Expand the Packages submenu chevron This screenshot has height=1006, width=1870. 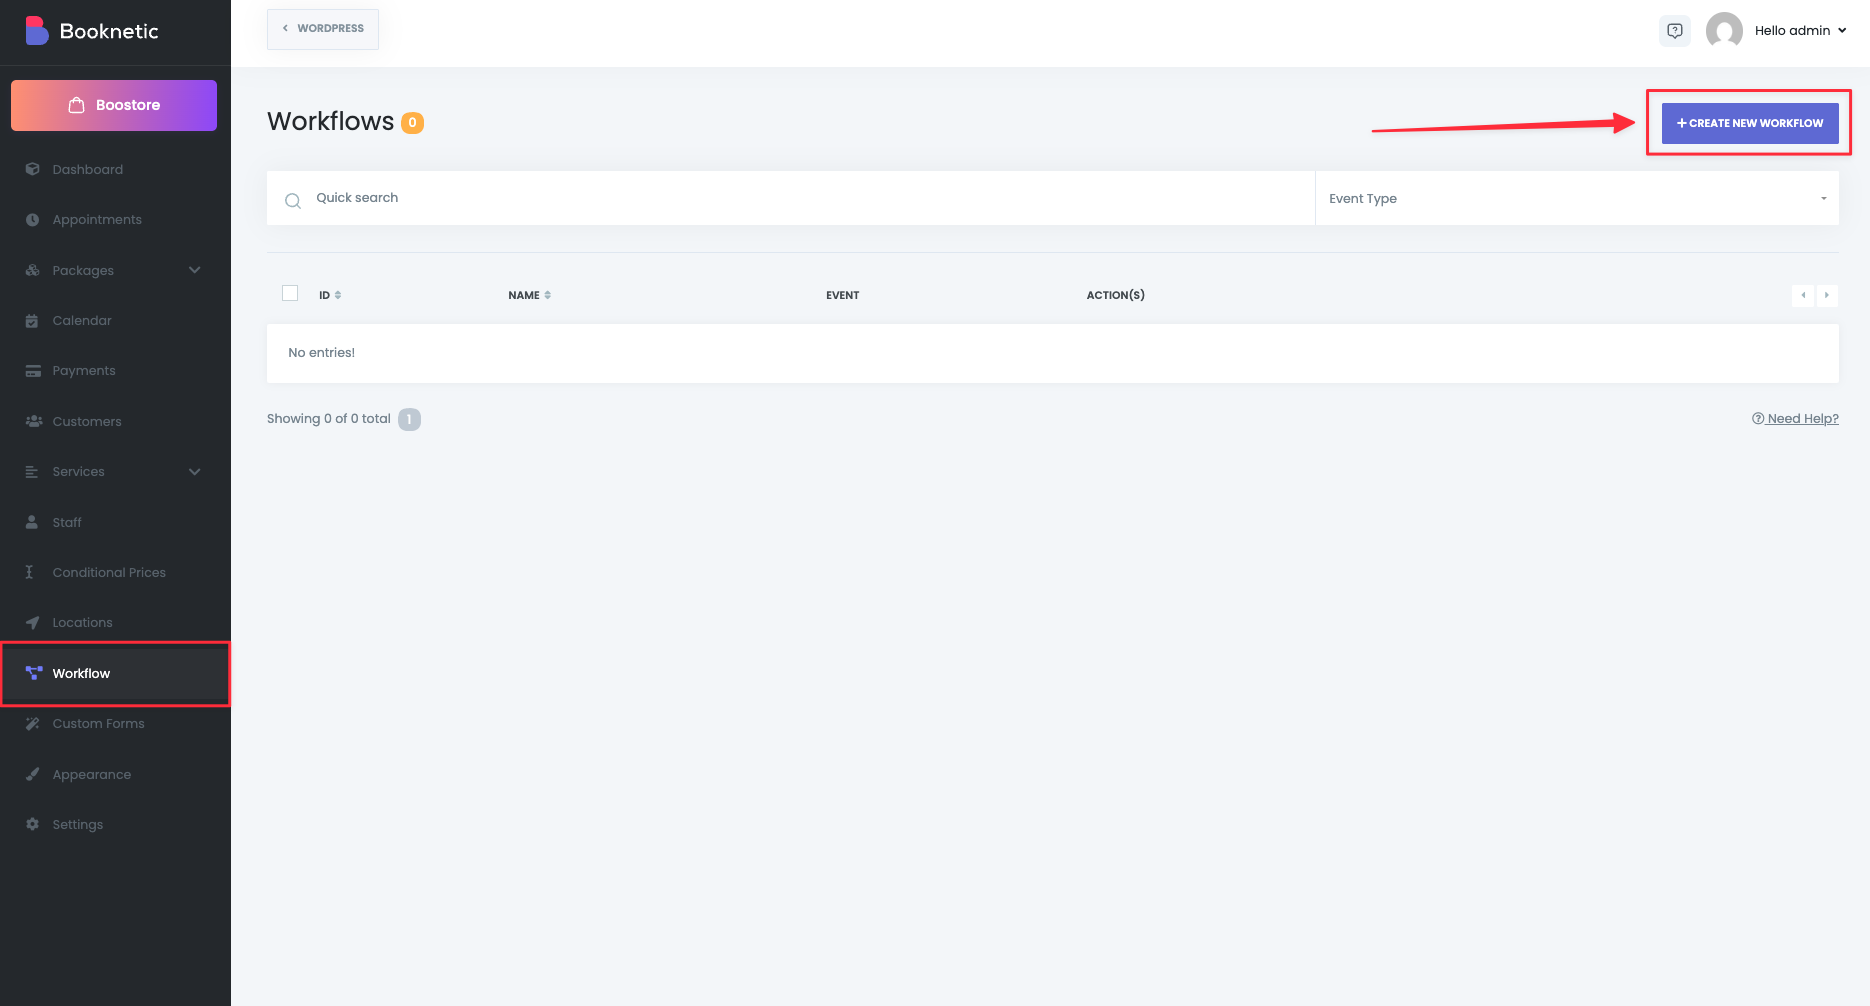[195, 270]
